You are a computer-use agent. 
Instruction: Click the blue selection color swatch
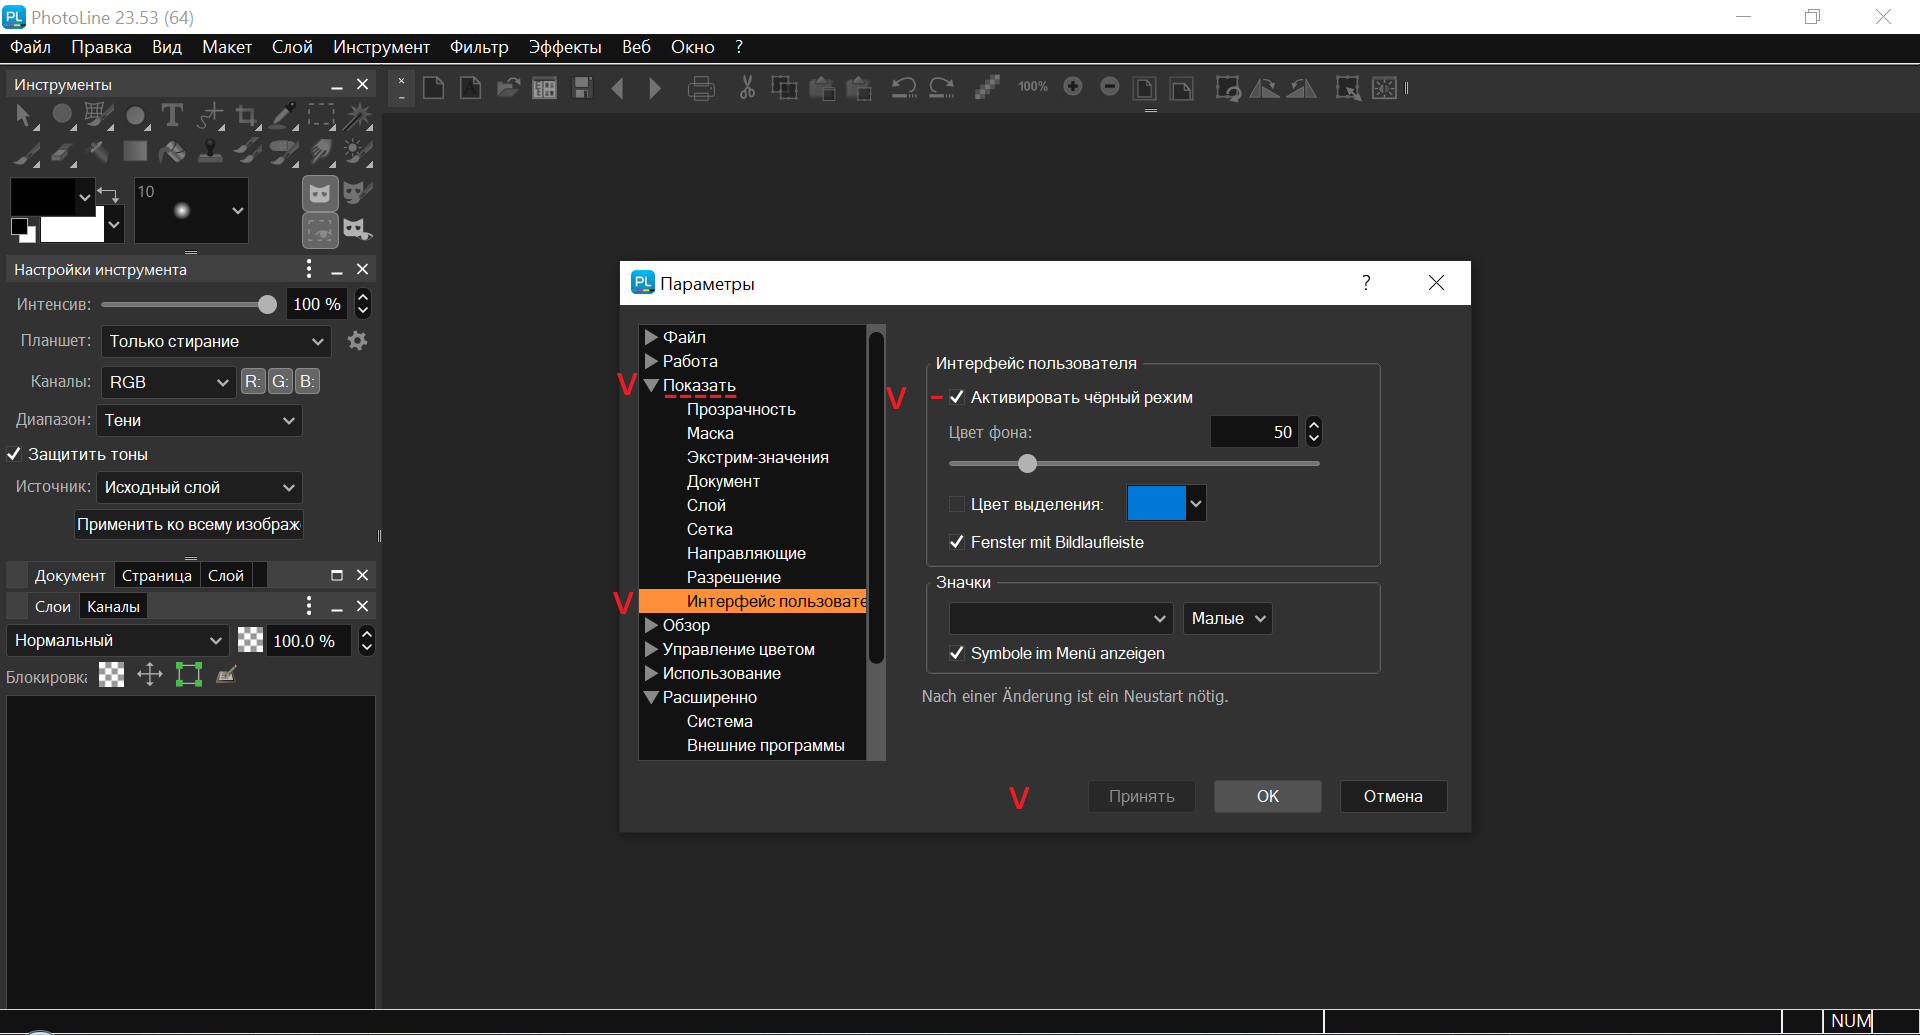pyautogui.click(x=1155, y=503)
